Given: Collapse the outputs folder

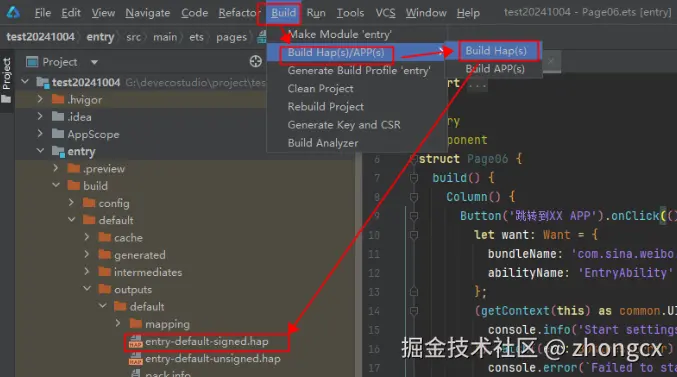Looking at the screenshot, I should coord(87,288).
